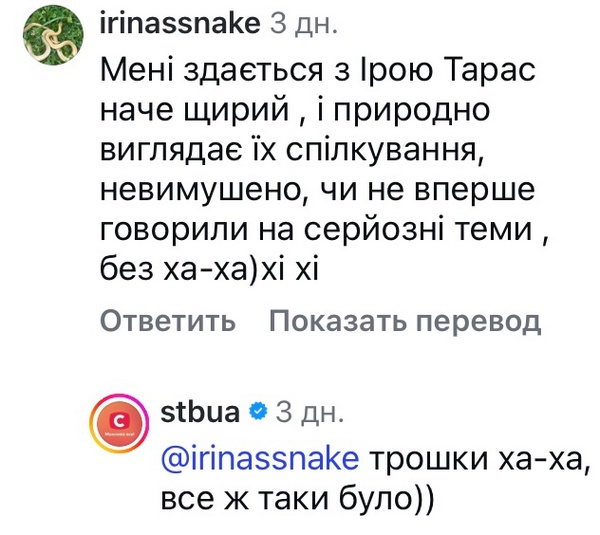Click the reply line "все ж таки було))"
The height and width of the screenshot is (535, 600).
[296, 499]
